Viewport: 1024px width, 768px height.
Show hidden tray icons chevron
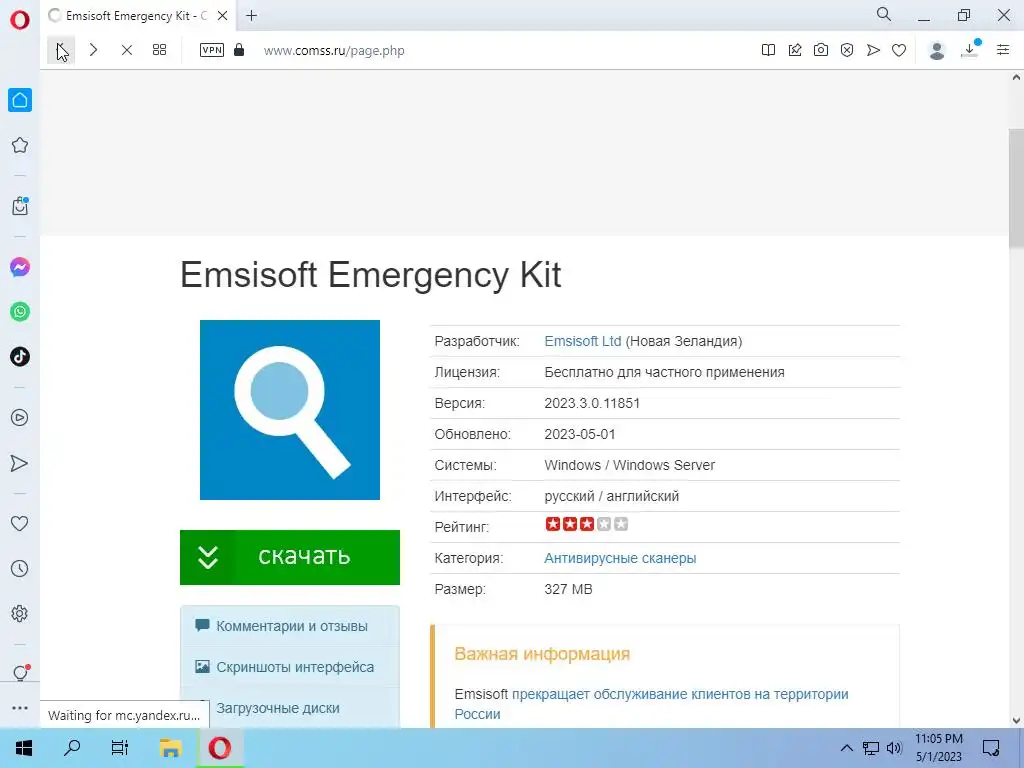tap(846, 748)
